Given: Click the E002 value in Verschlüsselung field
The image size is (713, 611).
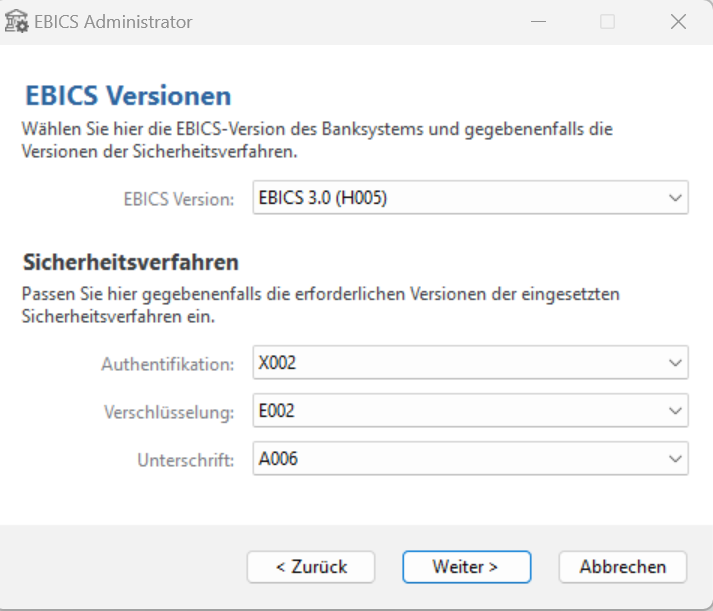Looking at the screenshot, I should click(x=277, y=411).
